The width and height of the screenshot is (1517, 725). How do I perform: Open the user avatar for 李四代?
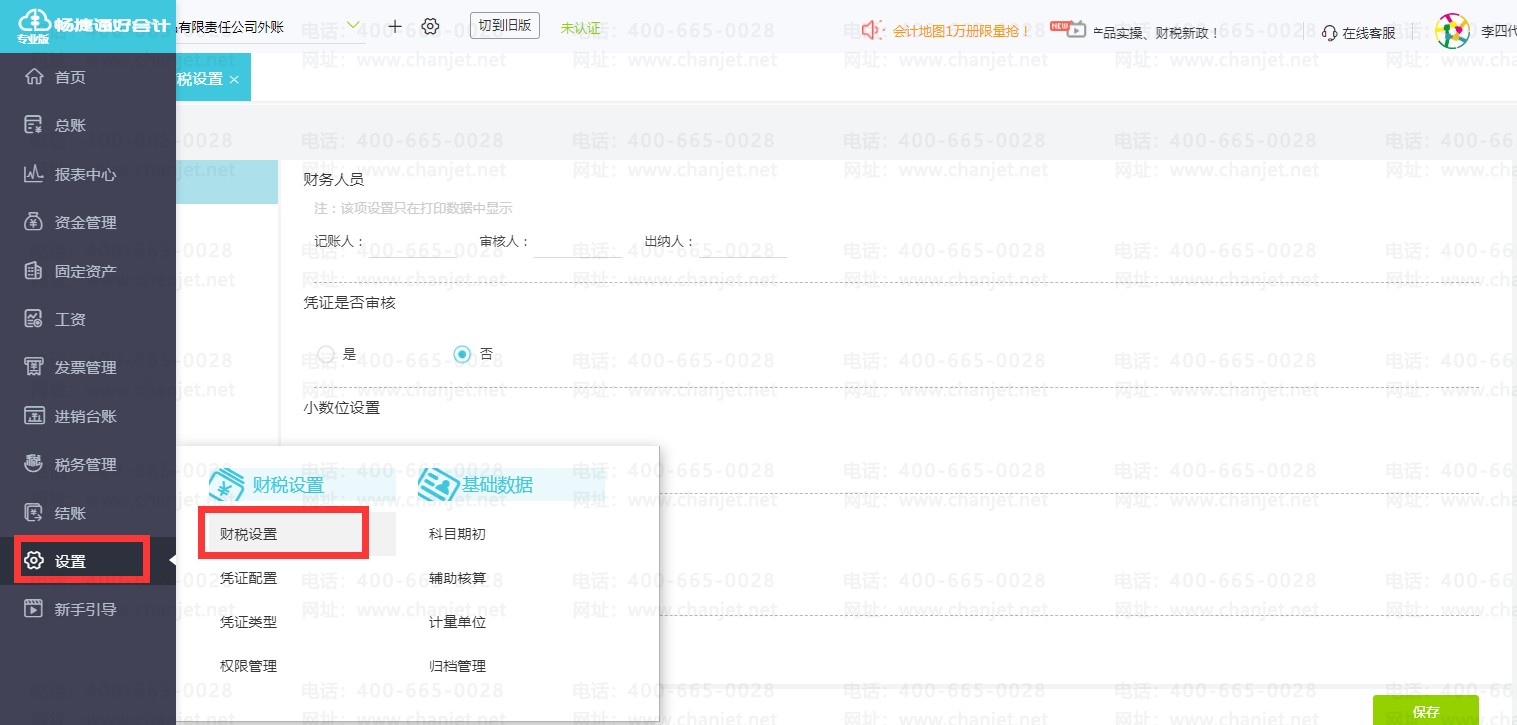[x=1452, y=31]
